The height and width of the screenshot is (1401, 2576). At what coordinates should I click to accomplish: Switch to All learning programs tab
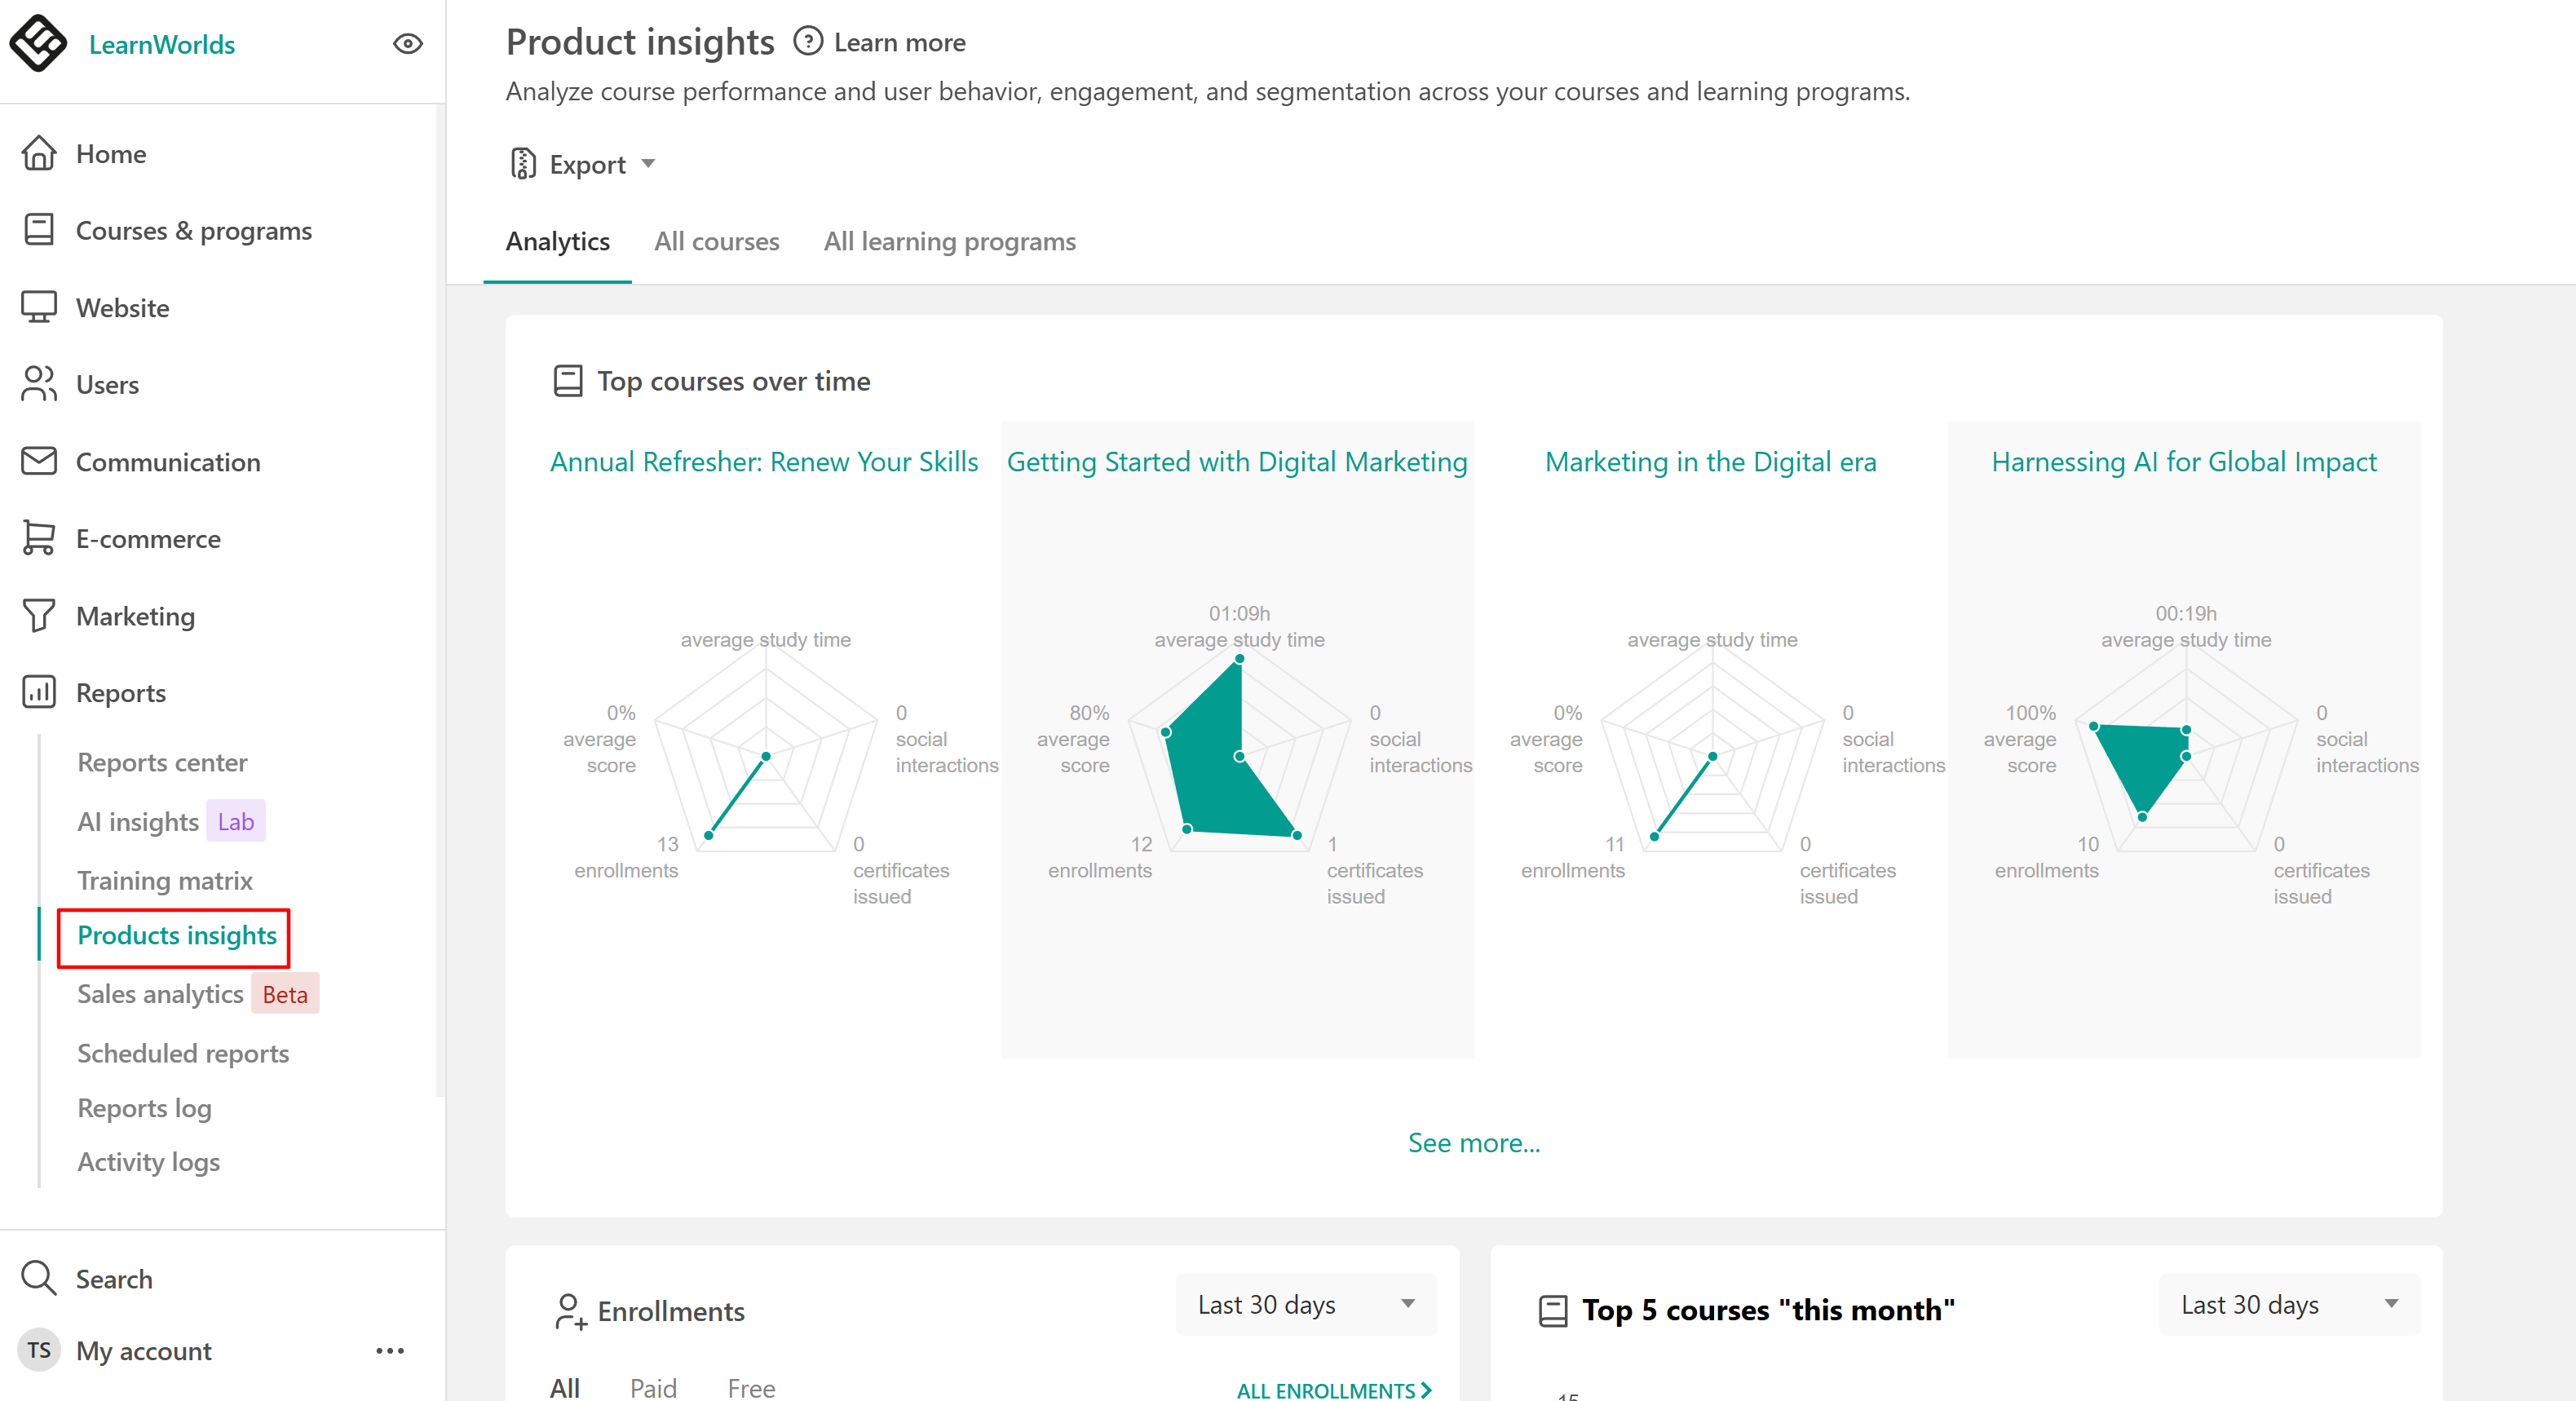(949, 241)
